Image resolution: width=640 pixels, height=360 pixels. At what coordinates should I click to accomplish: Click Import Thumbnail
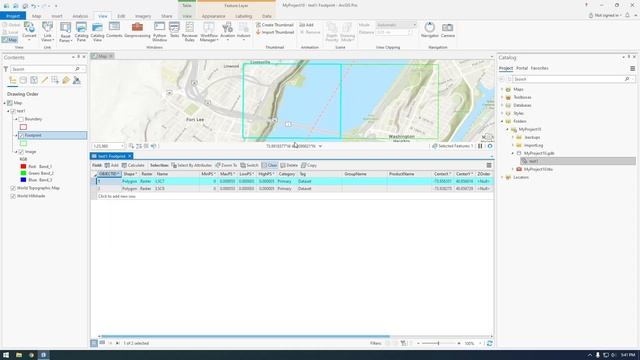coord(275,32)
